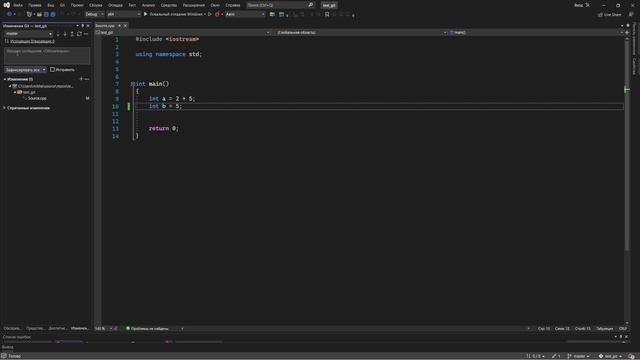Click the outgoing/incoming commits indicator in the status bar

tap(535, 356)
